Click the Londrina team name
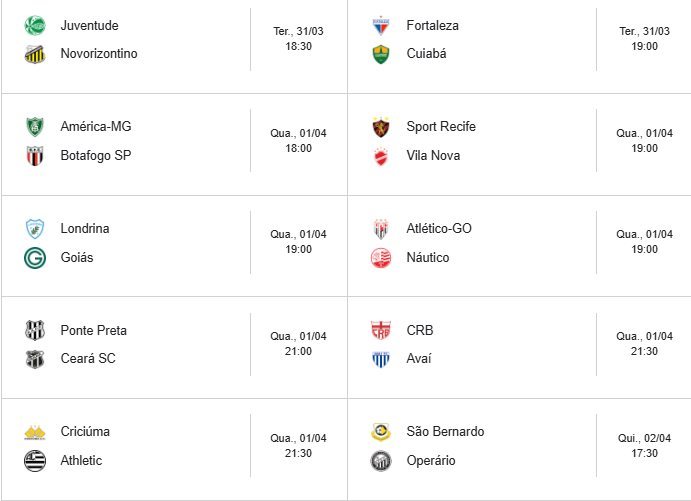The height and width of the screenshot is (501, 691). pyautogui.click(x=85, y=229)
